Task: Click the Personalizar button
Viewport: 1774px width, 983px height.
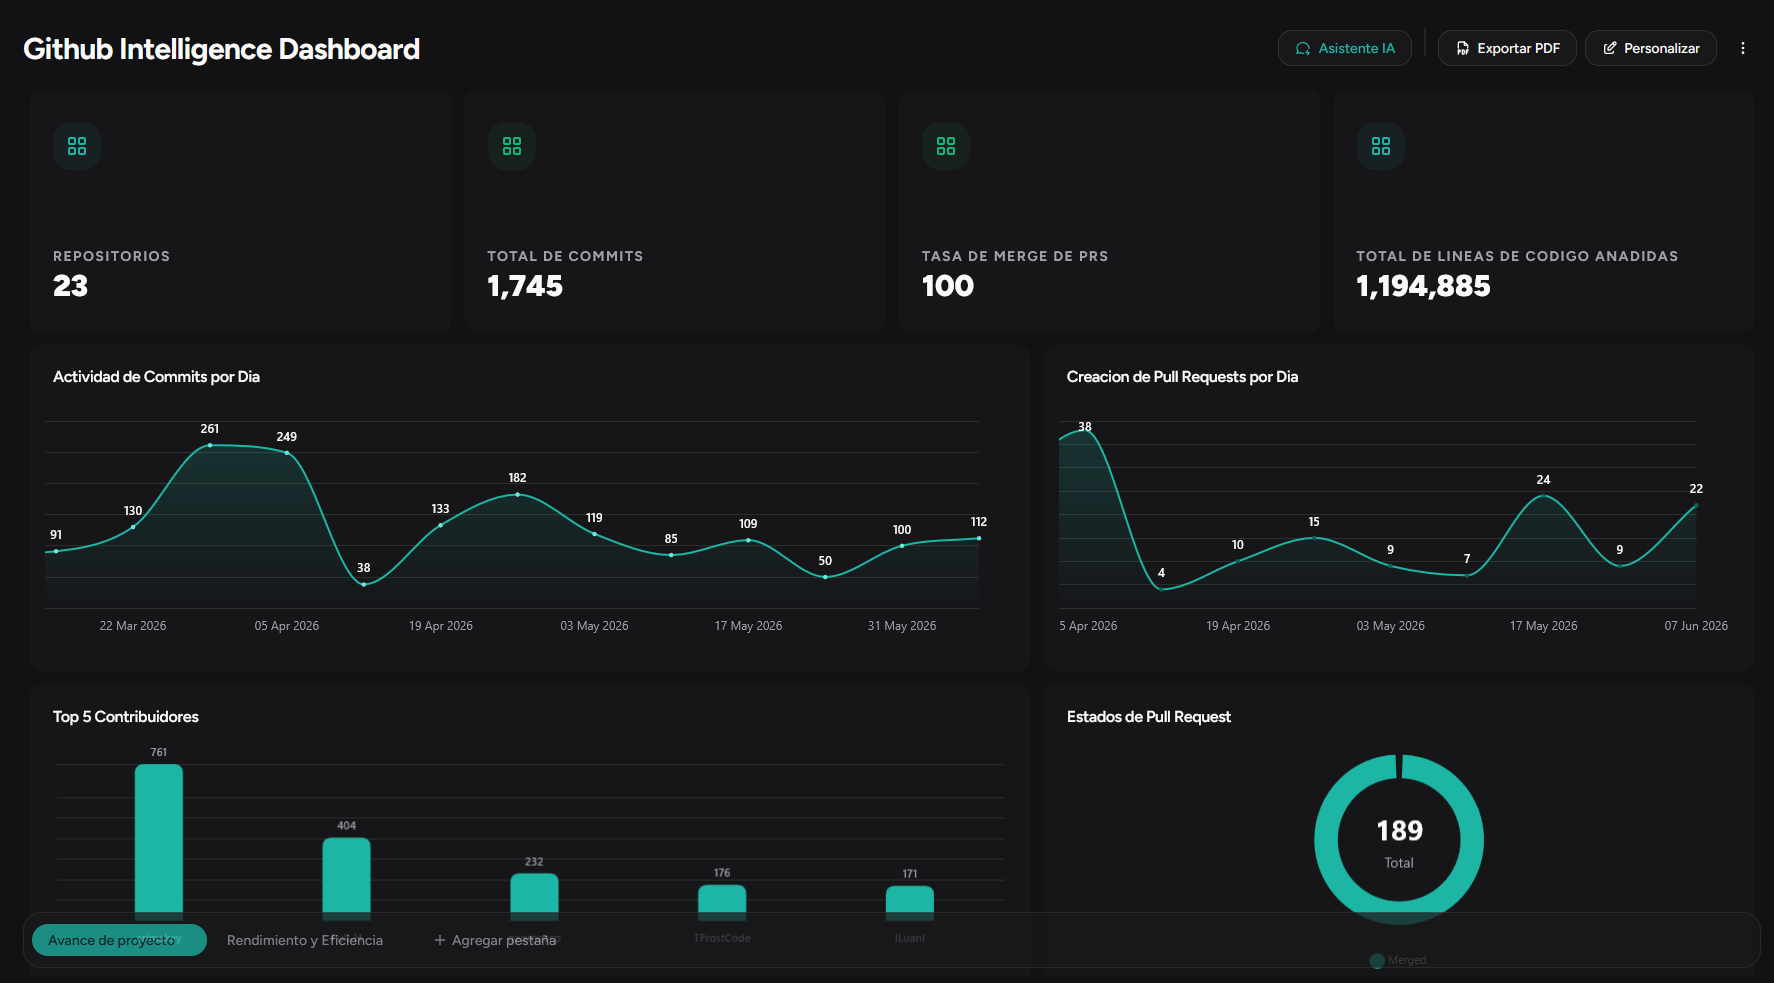Action: tap(1650, 48)
